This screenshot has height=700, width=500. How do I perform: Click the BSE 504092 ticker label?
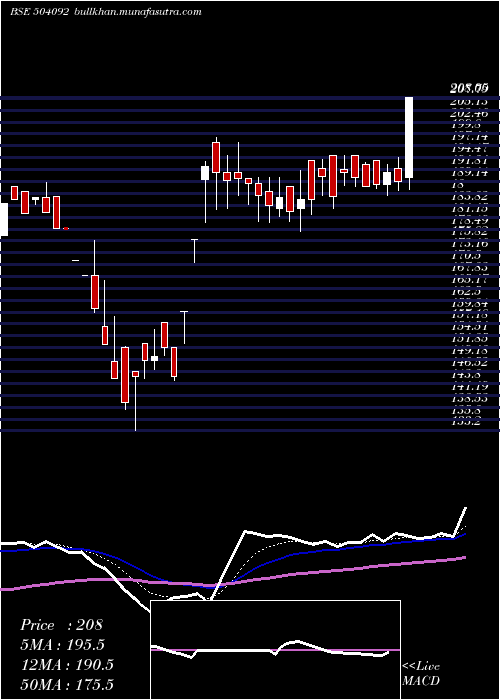pos(39,12)
